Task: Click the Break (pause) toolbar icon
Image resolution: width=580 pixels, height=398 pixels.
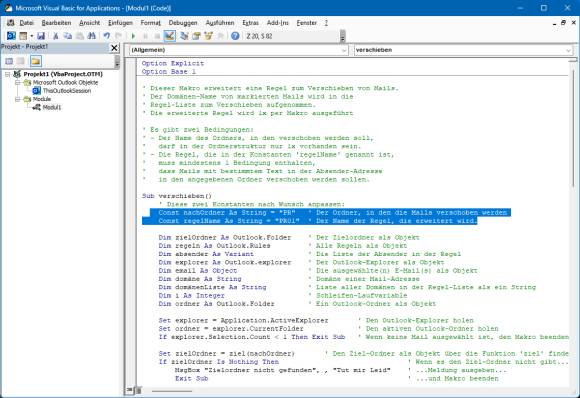Action: tap(145, 36)
